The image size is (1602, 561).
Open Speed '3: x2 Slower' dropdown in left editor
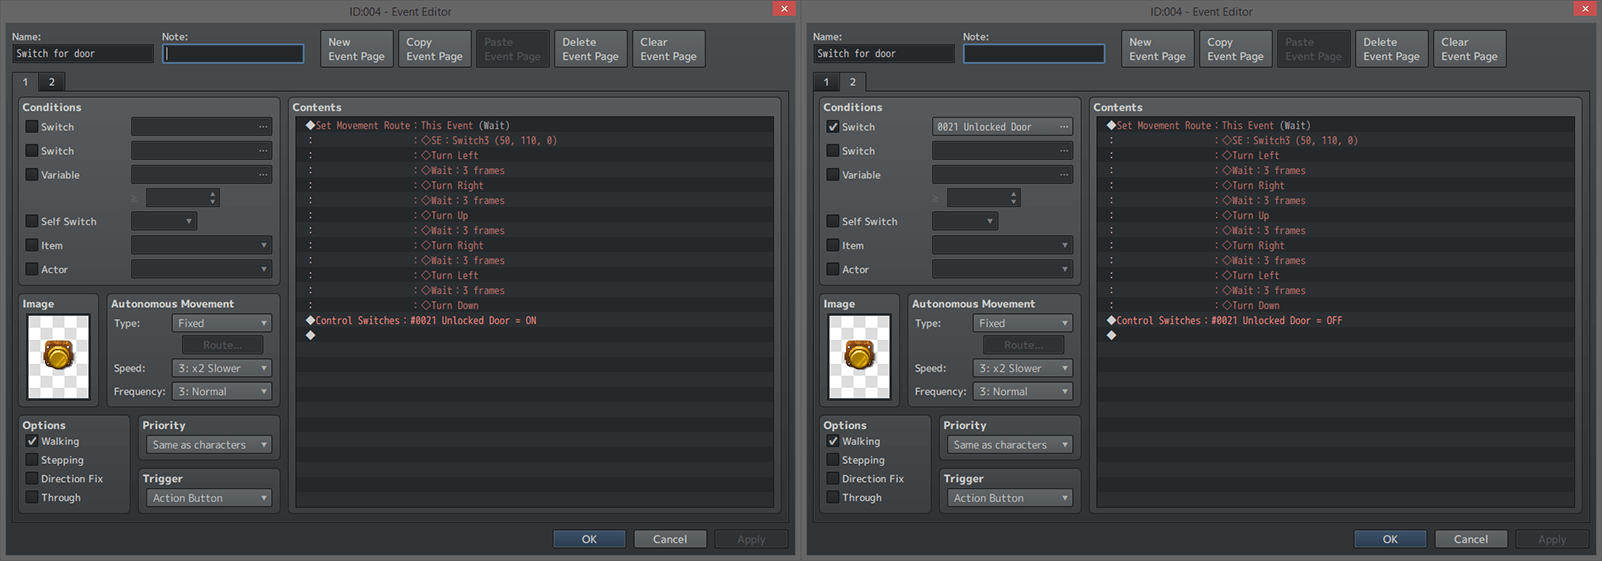coord(222,368)
